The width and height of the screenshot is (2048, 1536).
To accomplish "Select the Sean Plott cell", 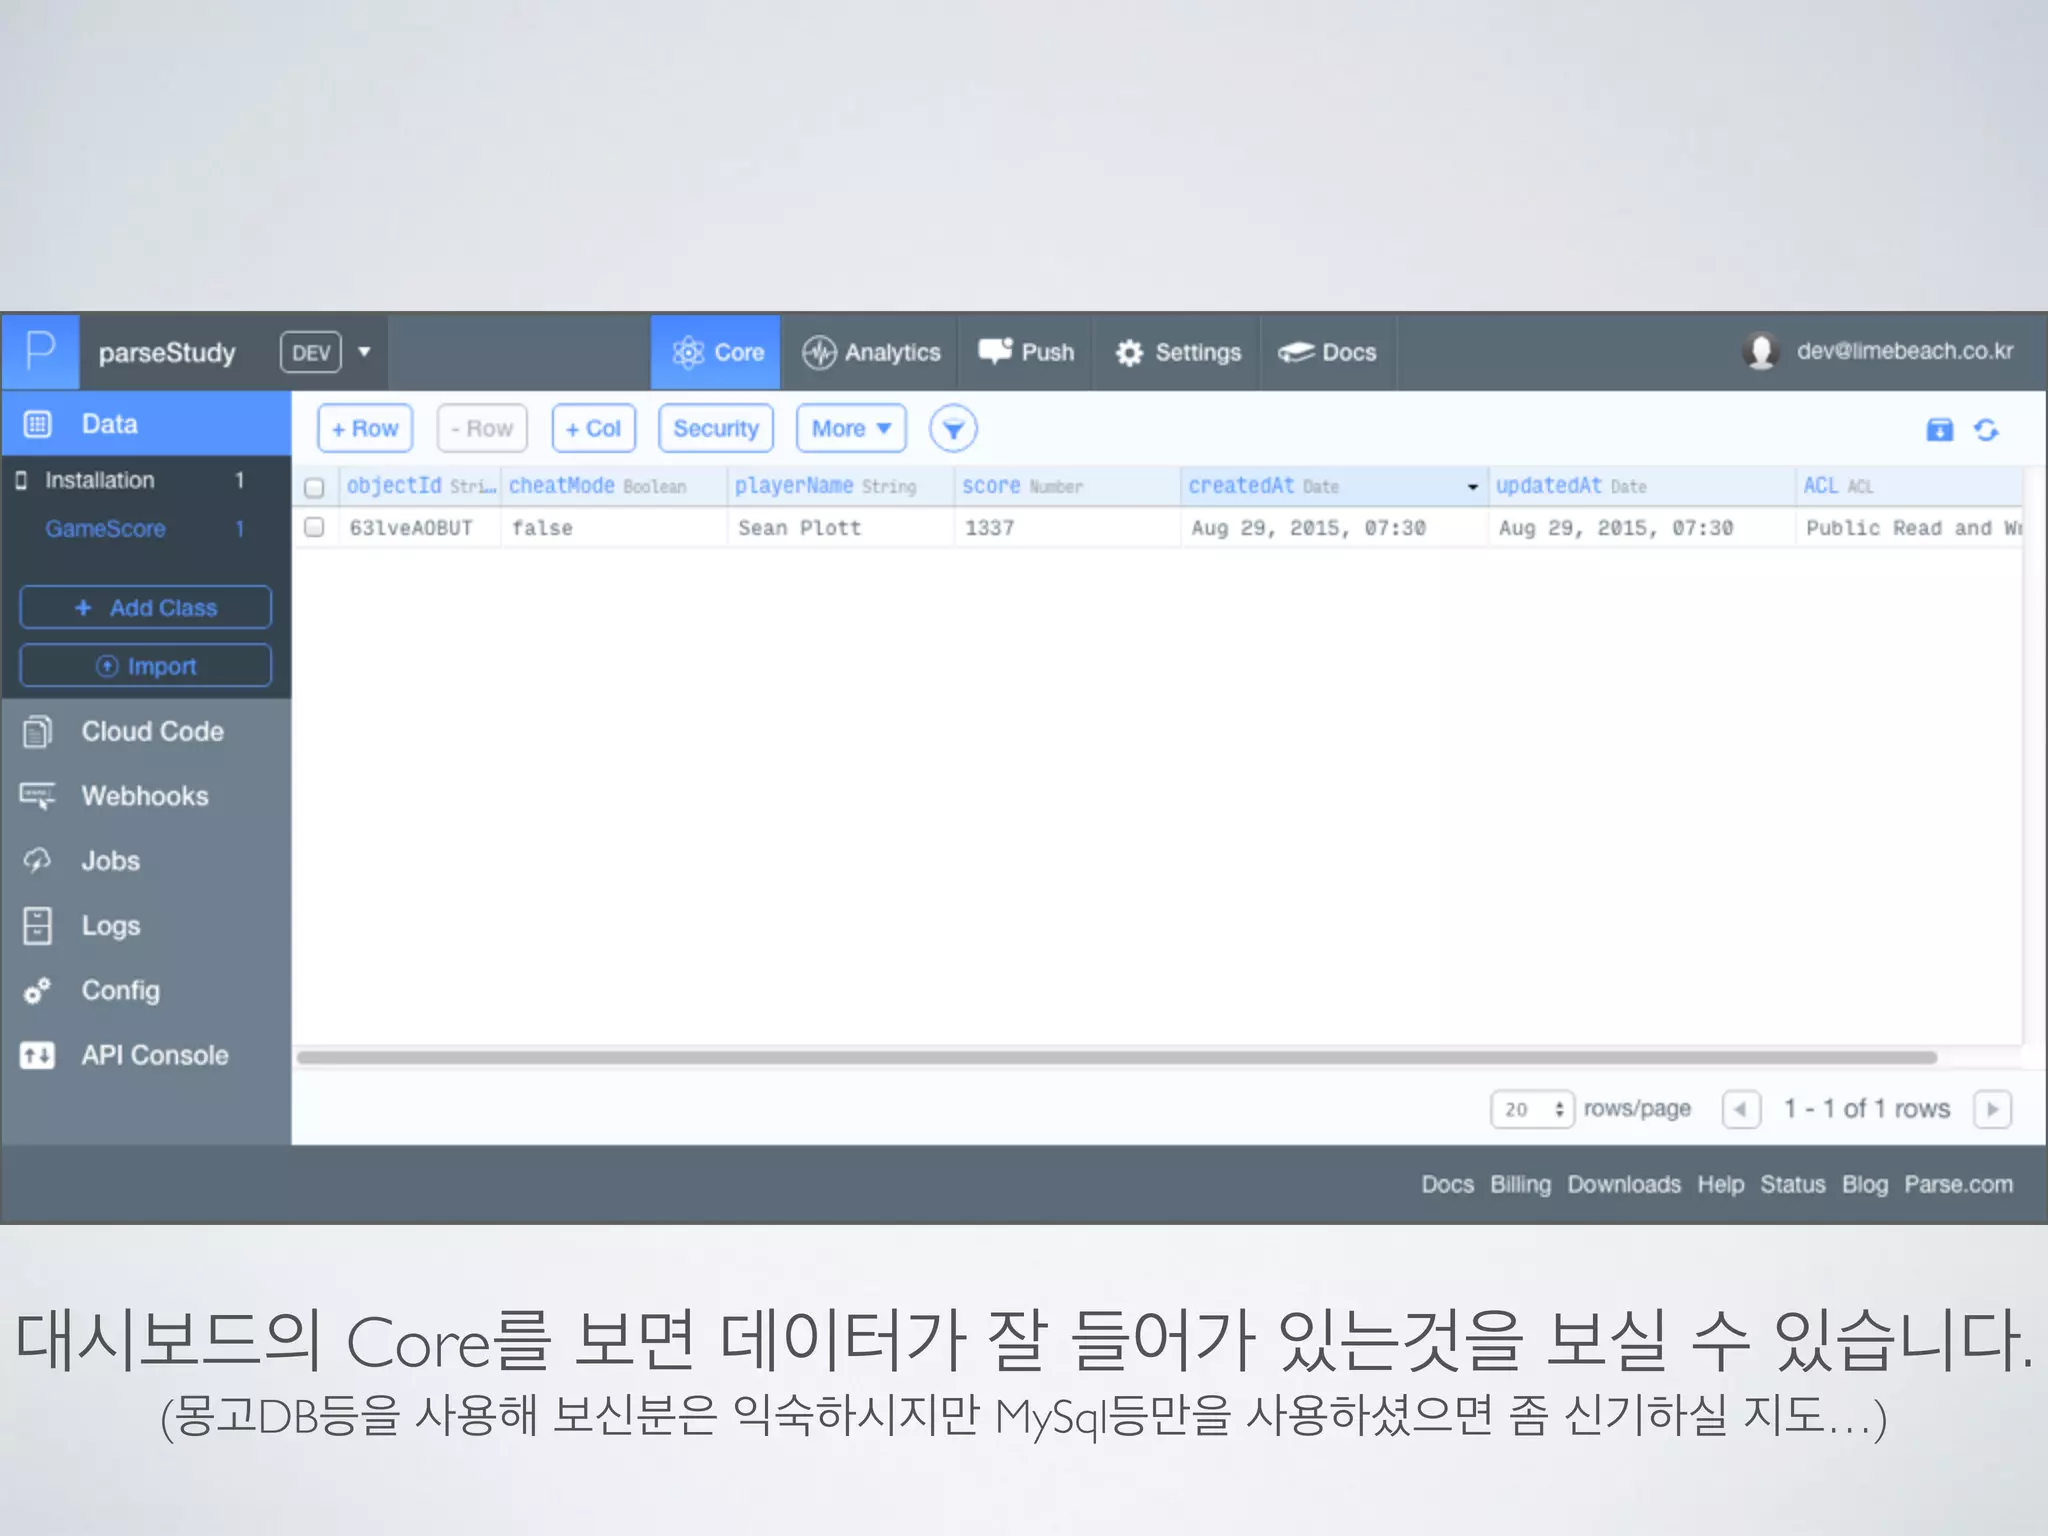I will pyautogui.click(x=841, y=528).
